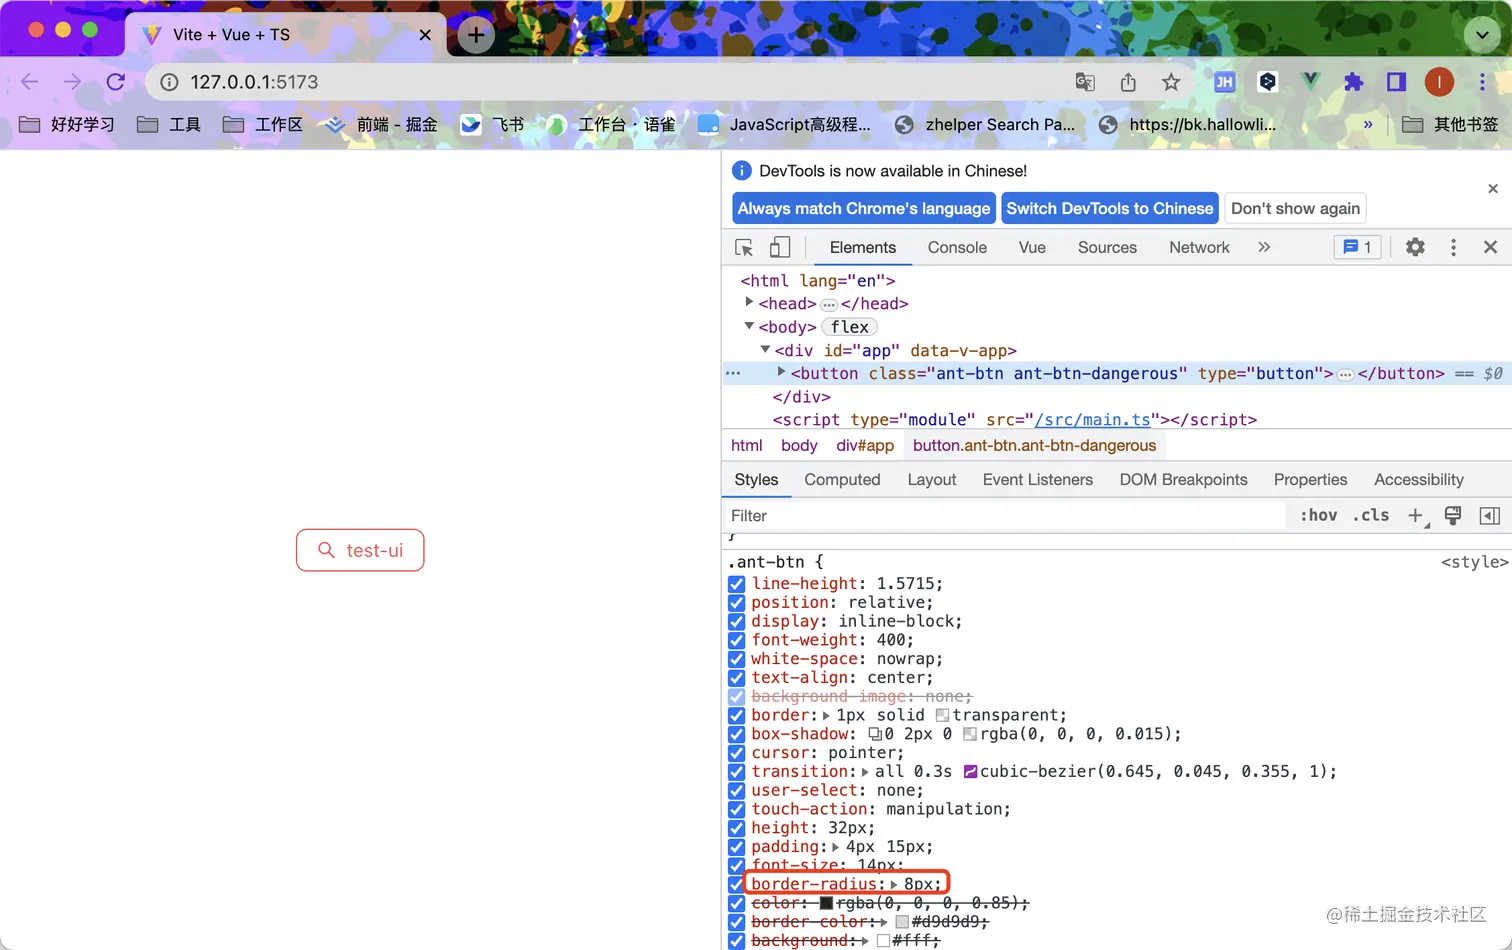Viewport: 1512px width, 950px height.
Task: Click the browser forward arrow
Action: tap(72, 82)
